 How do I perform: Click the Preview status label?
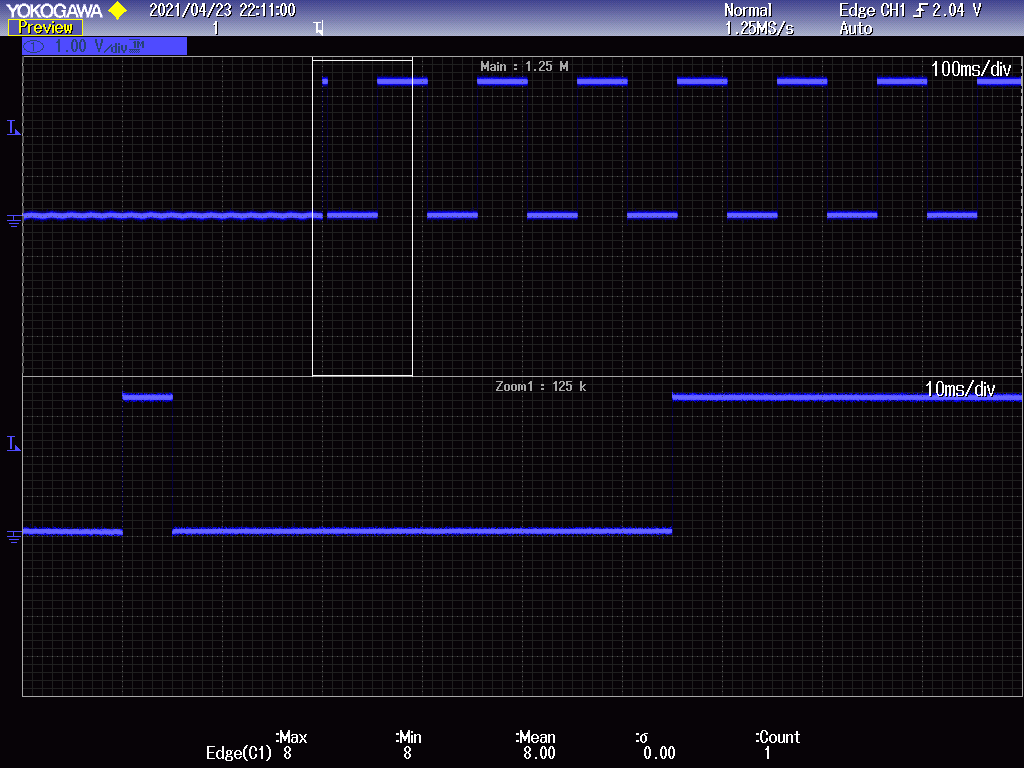tap(45, 27)
